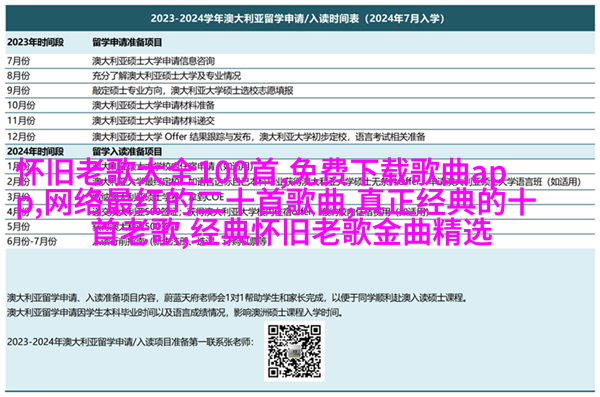Click "澳大利亚硕士大学申请材料准备" cell
Screen dimensions: 600x397
pos(153,105)
